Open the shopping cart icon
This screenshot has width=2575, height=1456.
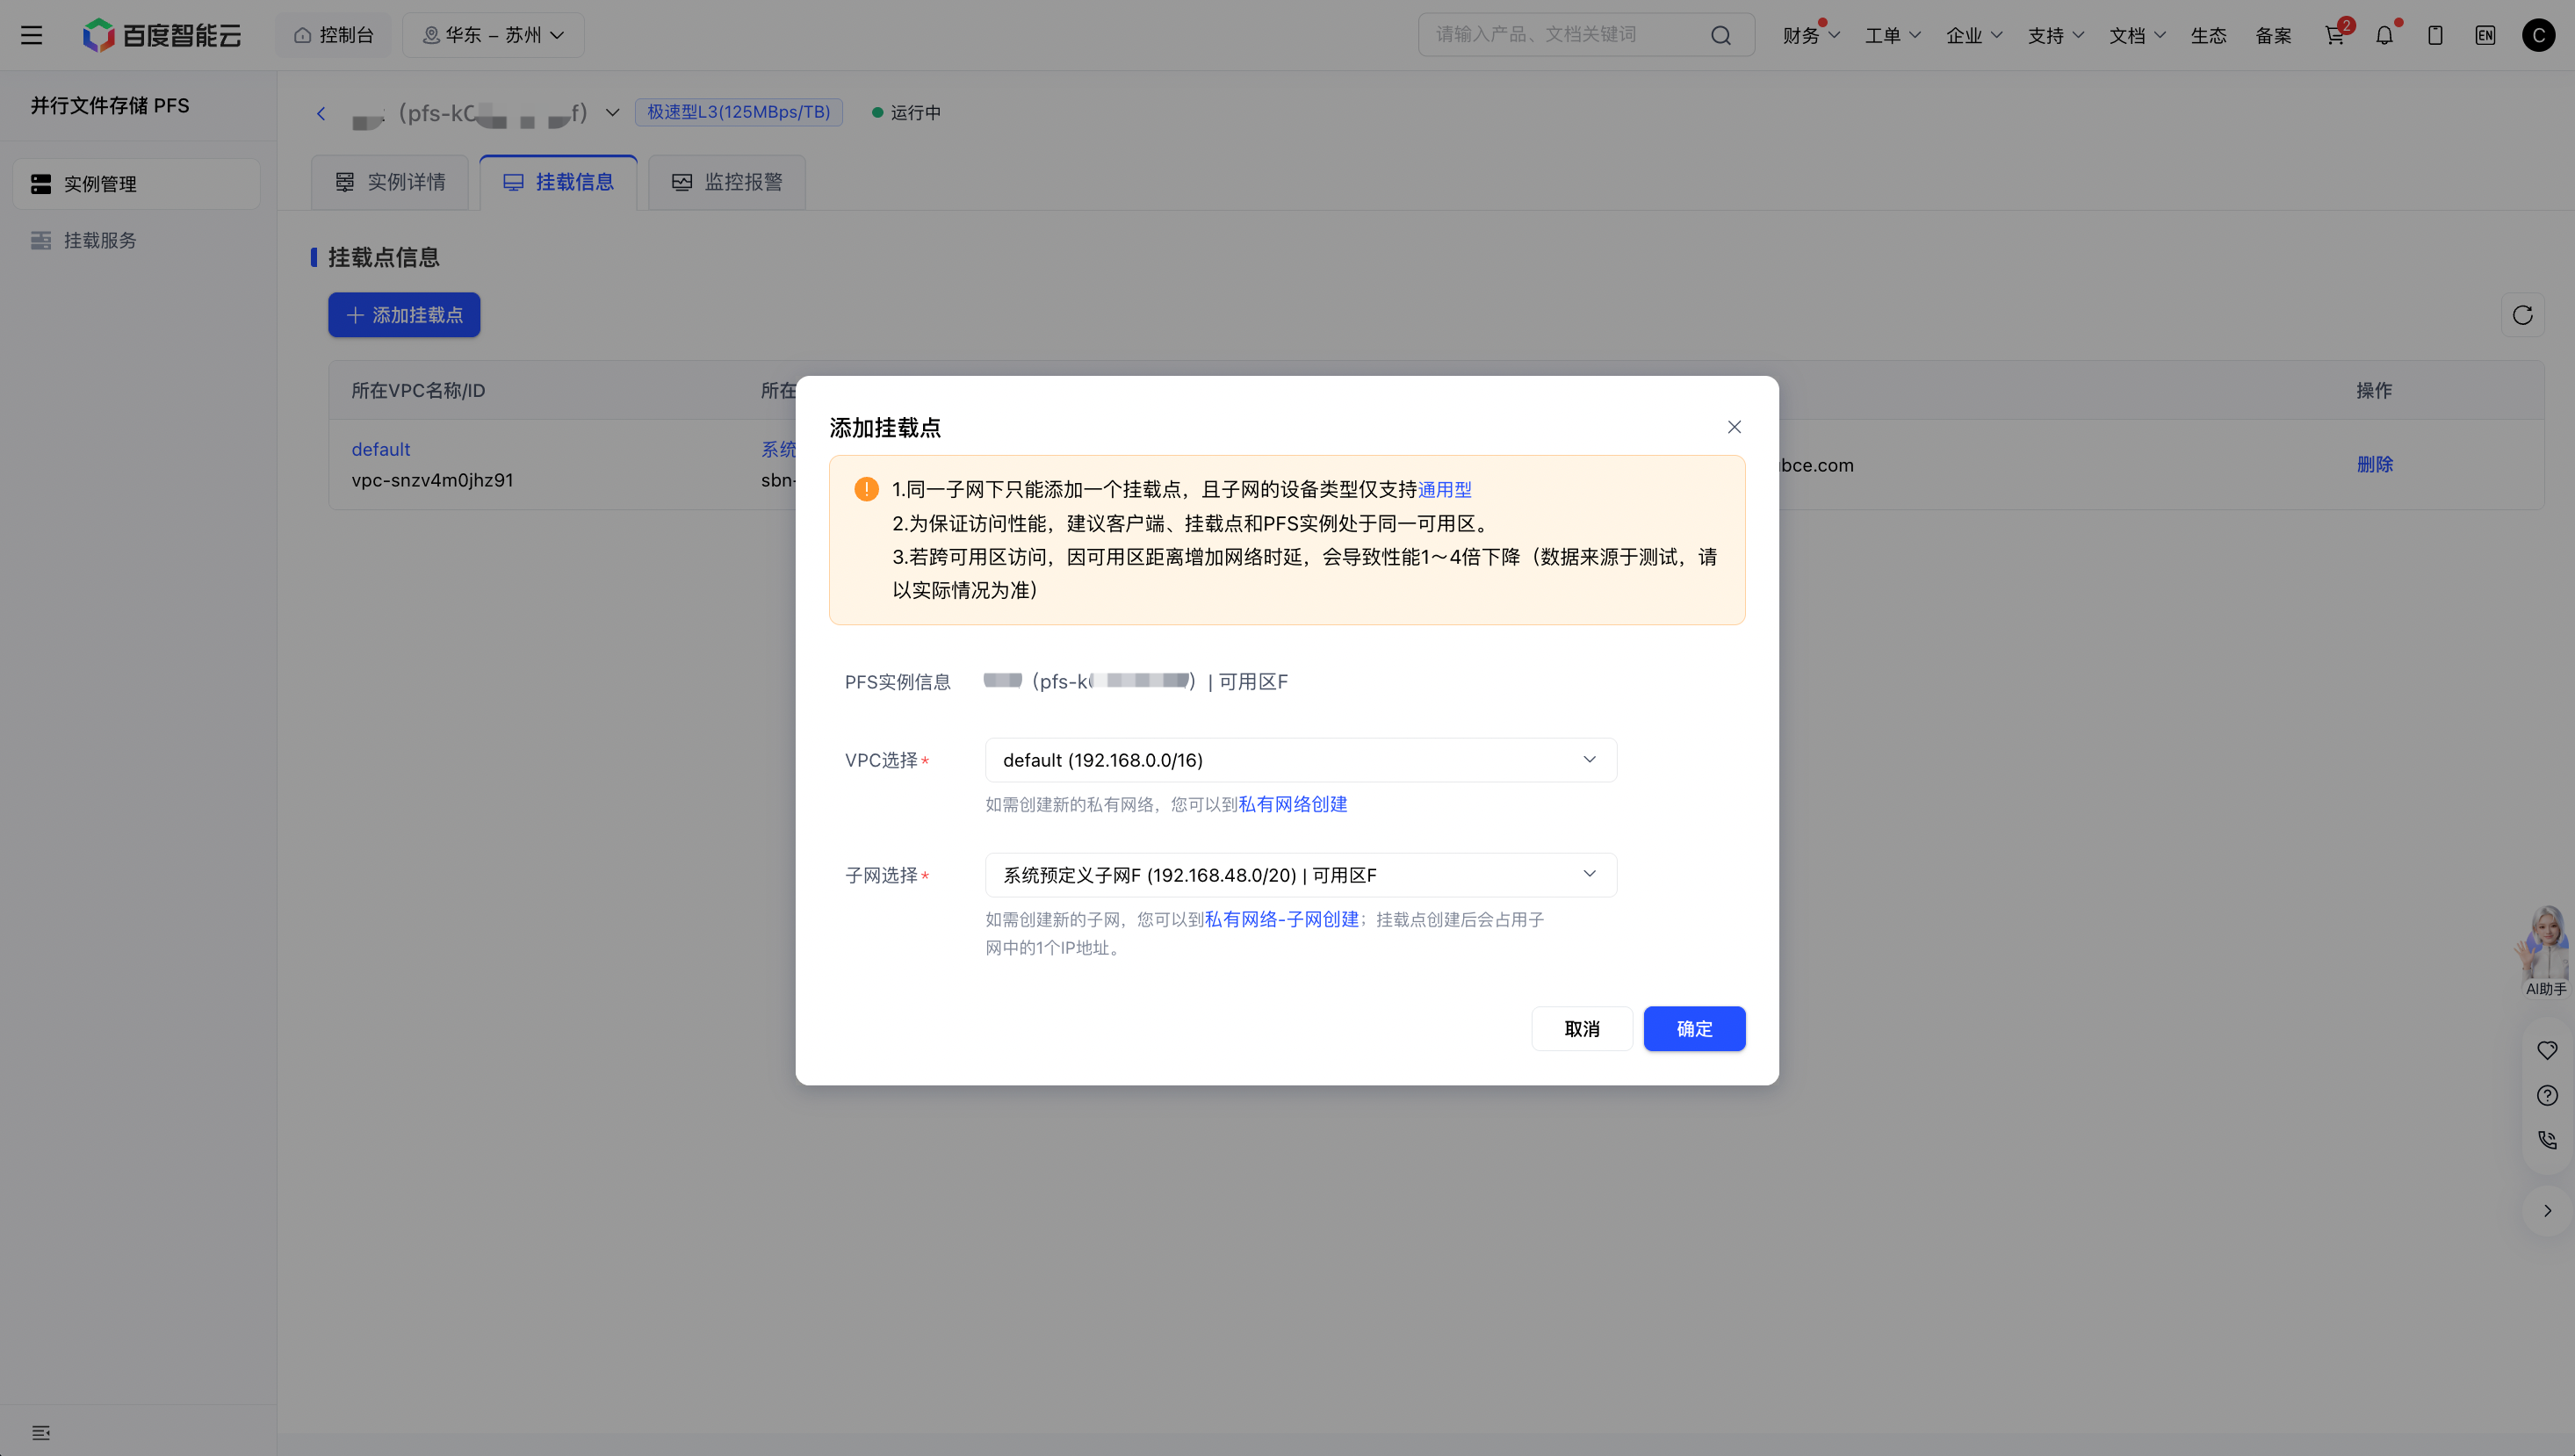click(2335, 35)
